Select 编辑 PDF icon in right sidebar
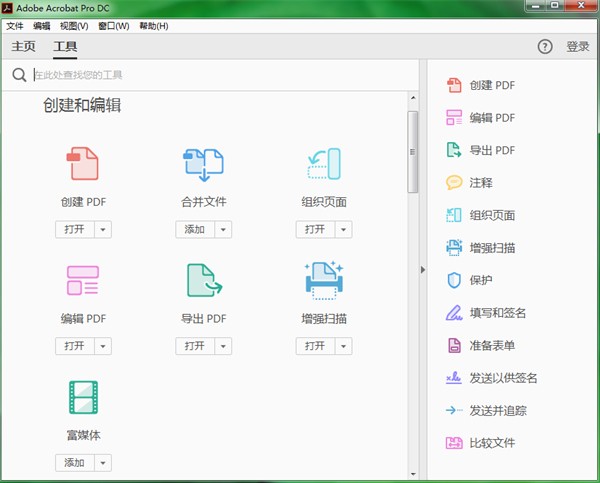This screenshot has width=600, height=483. [x=454, y=117]
